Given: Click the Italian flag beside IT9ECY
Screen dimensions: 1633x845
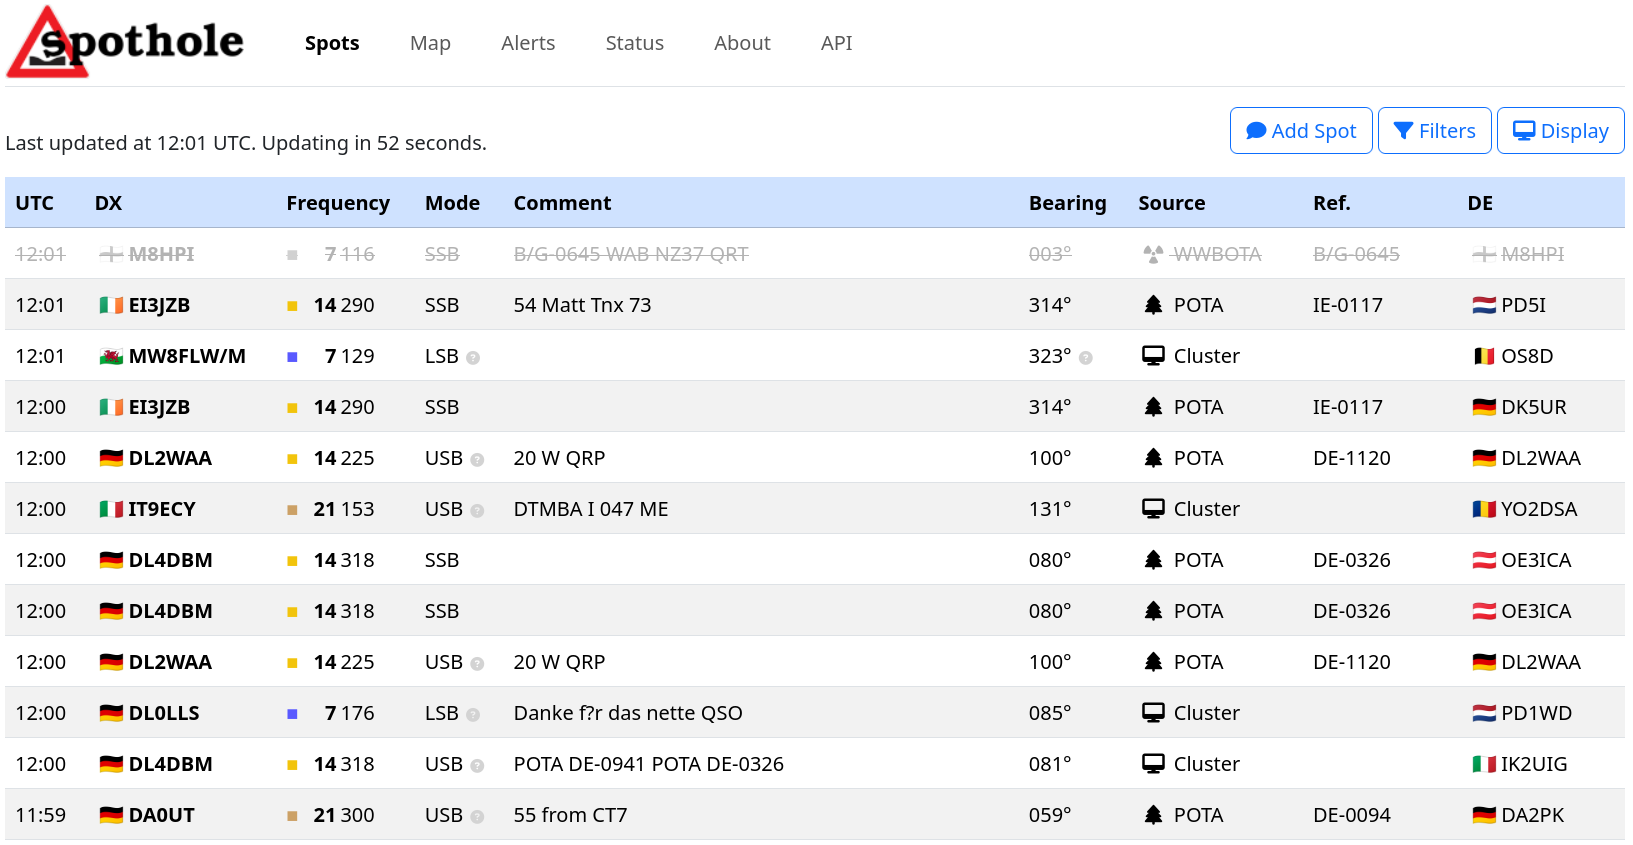Looking at the screenshot, I should coord(111,509).
